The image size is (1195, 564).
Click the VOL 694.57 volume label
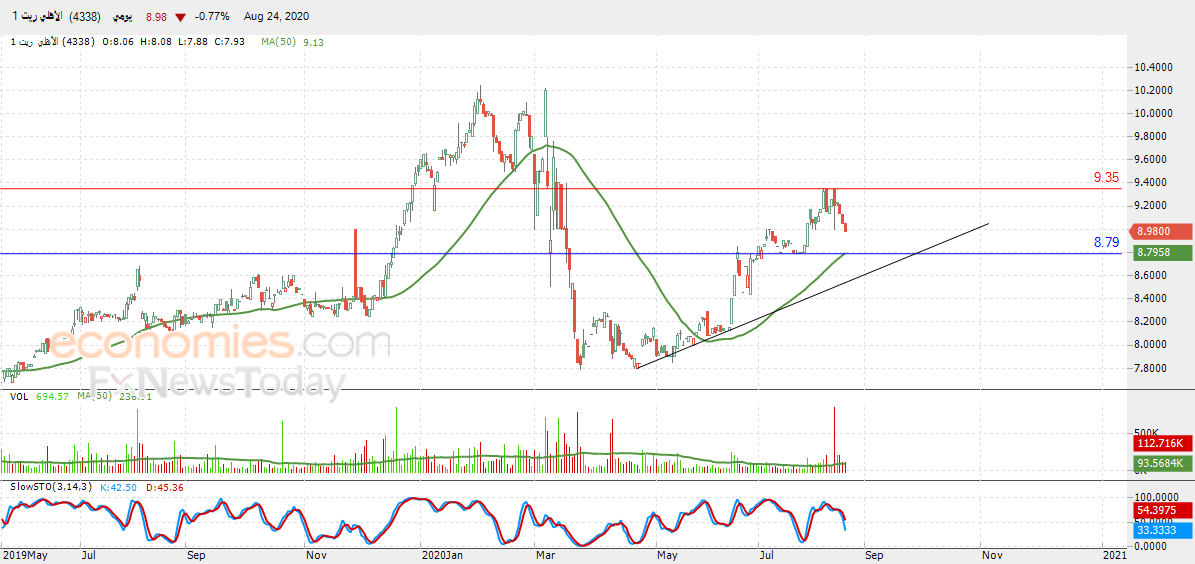click(38, 396)
